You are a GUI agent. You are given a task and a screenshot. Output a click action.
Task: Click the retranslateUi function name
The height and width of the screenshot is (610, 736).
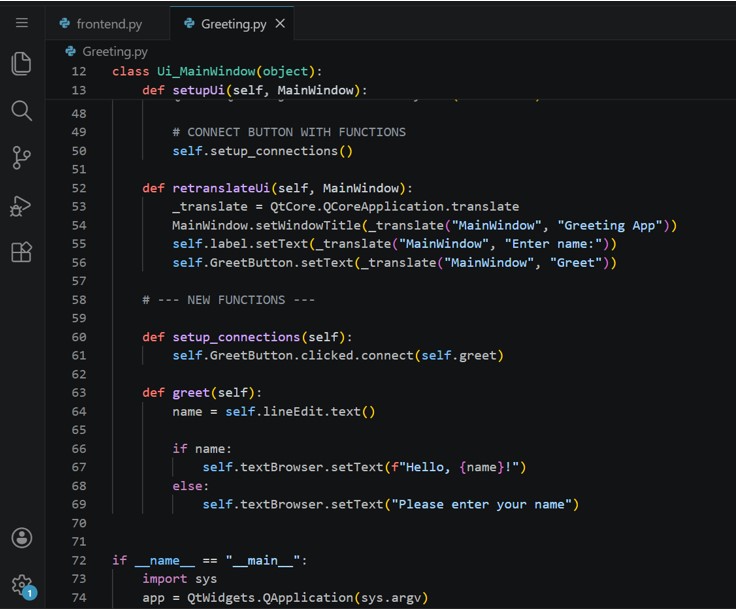[221, 188]
